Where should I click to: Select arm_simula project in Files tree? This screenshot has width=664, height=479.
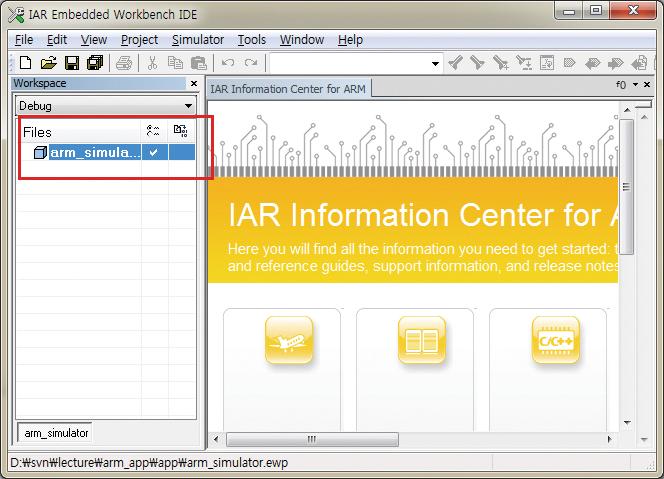coord(95,152)
